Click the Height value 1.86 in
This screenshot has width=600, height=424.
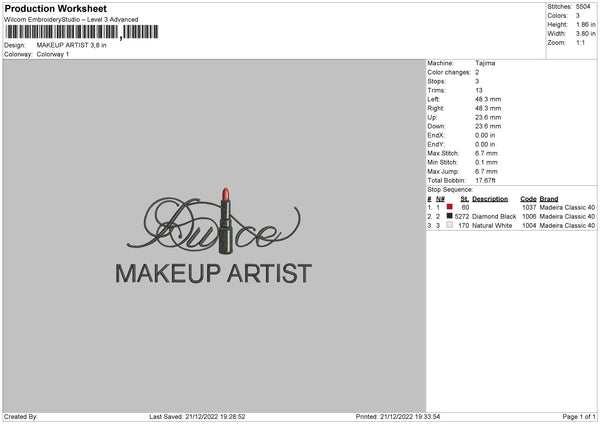click(x=585, y=24)
